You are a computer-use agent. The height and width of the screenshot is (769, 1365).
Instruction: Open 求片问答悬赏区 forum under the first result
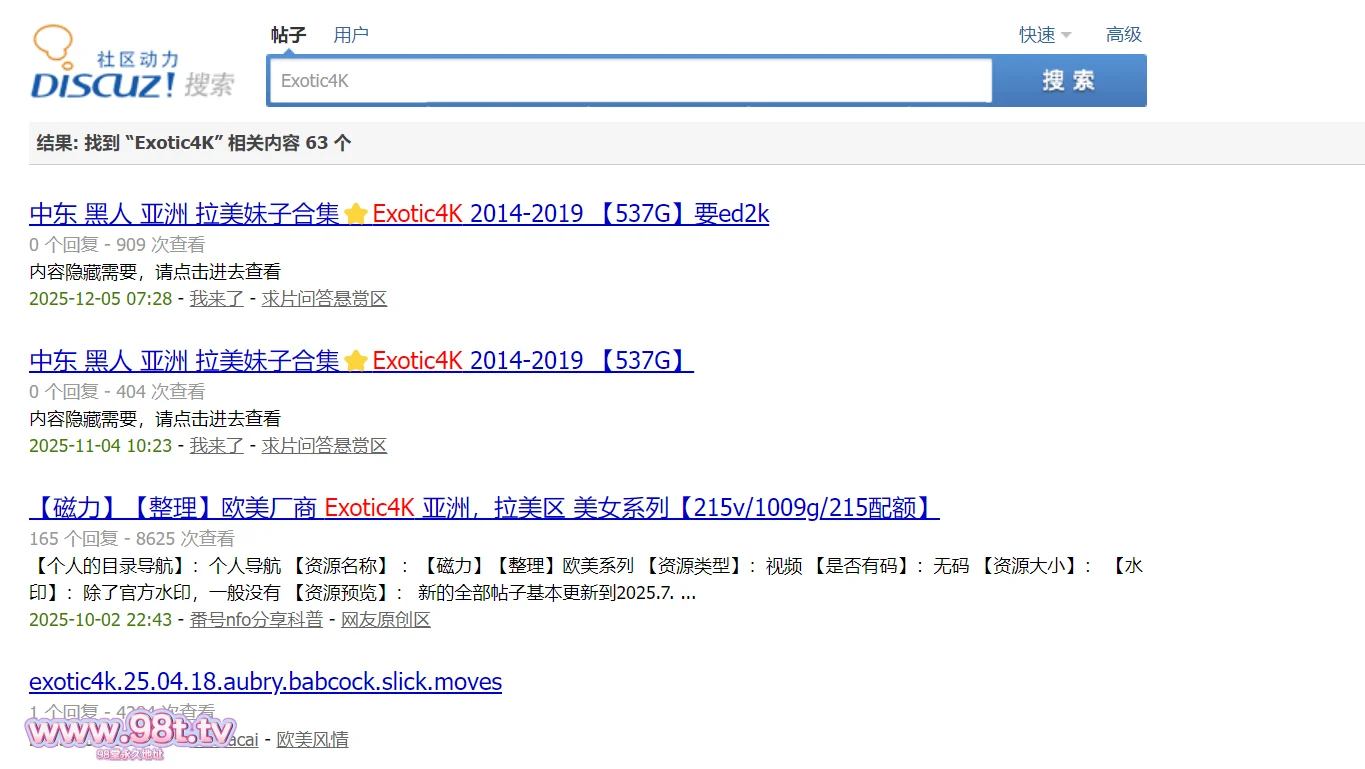pyautogui.click(x=324, y=299)
